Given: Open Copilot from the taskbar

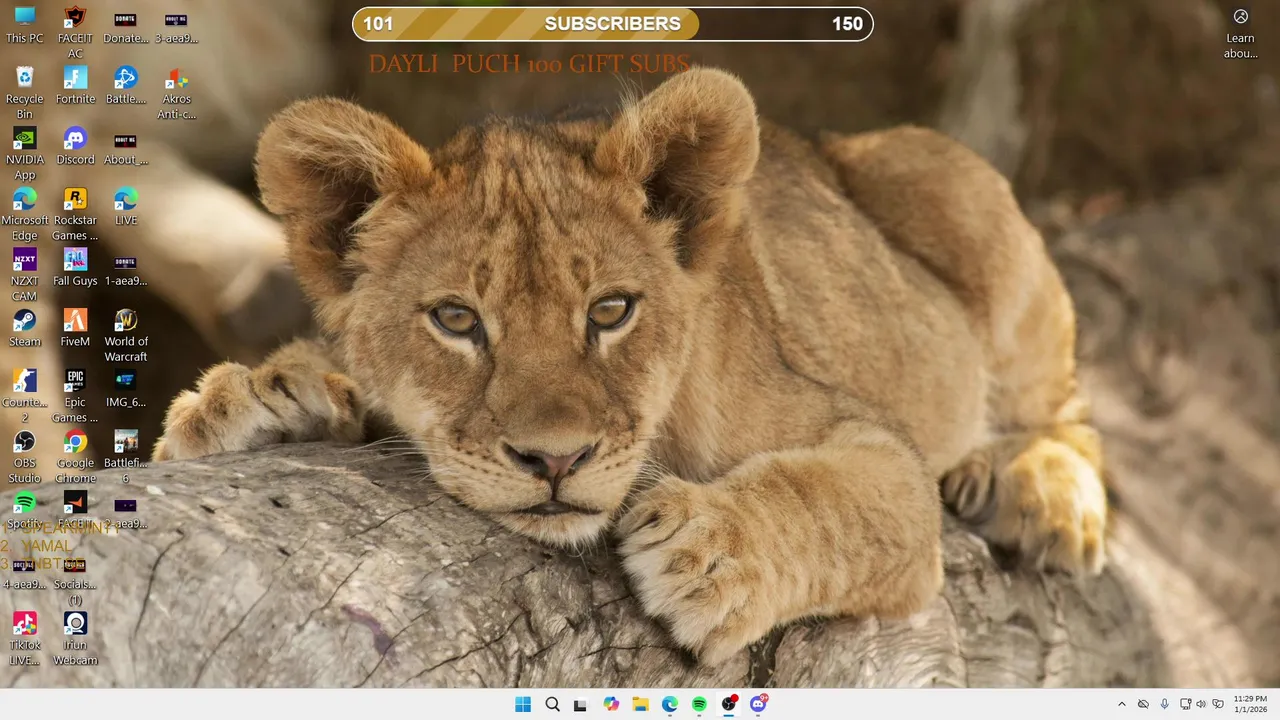Looking at the screenshot, I should 611,704.
